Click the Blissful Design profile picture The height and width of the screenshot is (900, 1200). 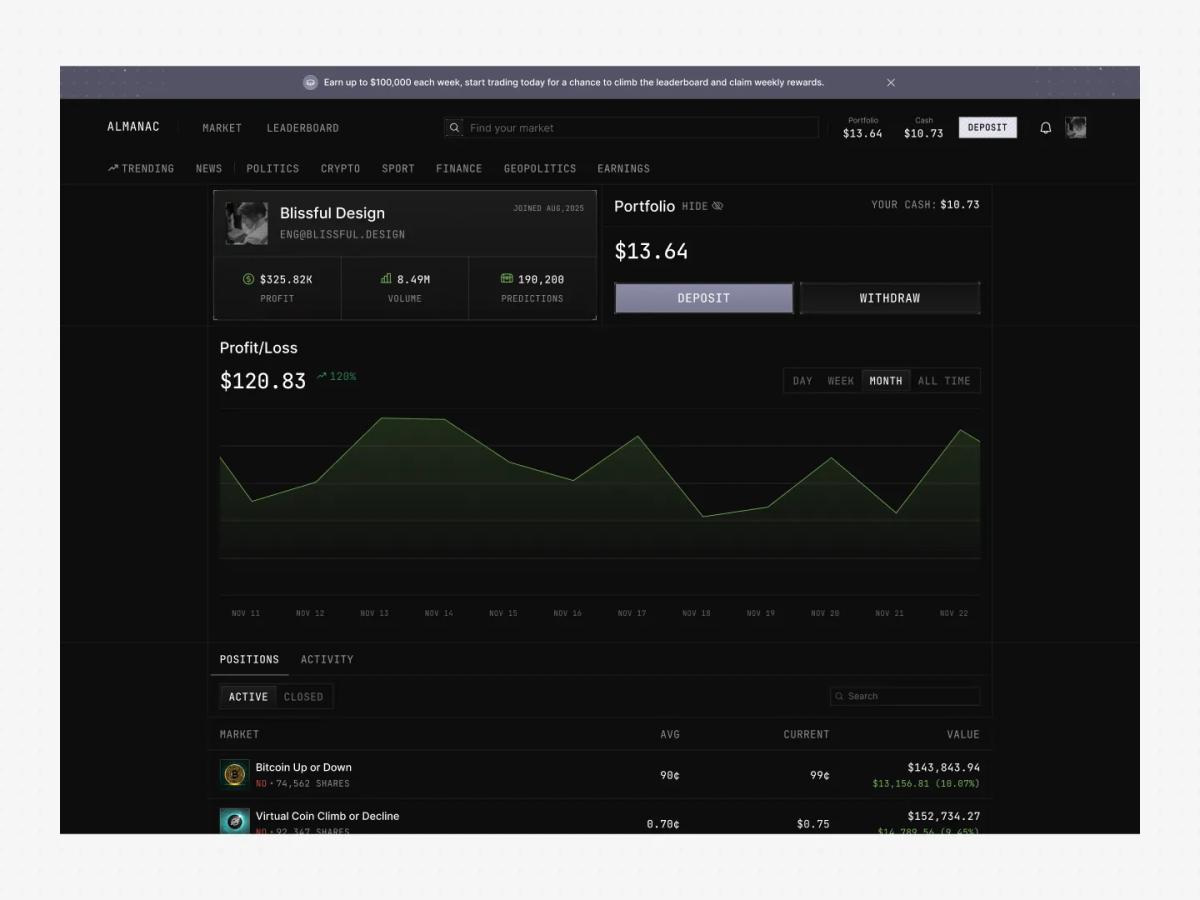pyautogui.click(x=247, y=223)
